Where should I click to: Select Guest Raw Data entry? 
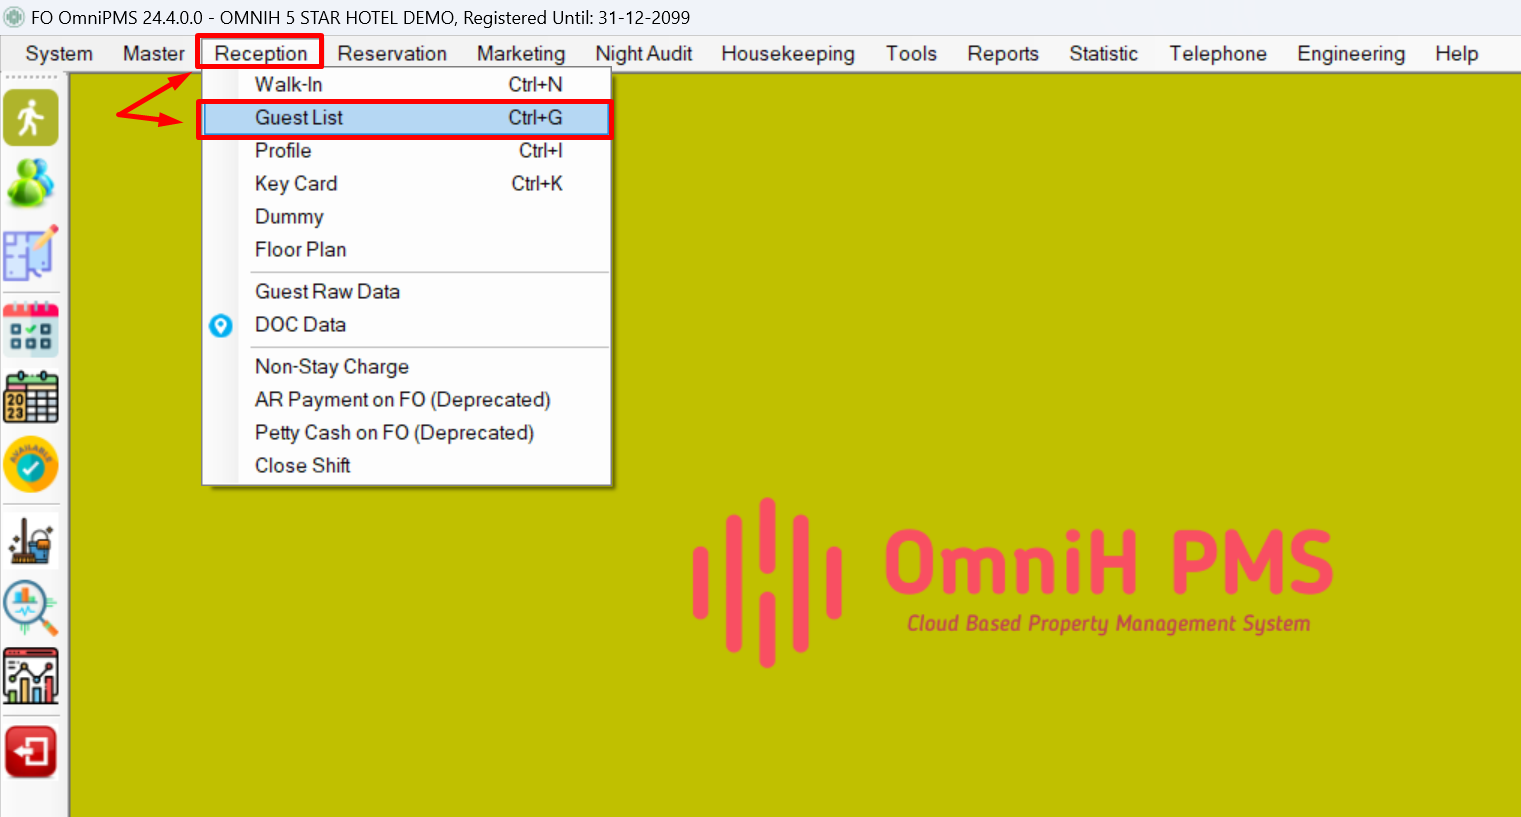(406, 292)
